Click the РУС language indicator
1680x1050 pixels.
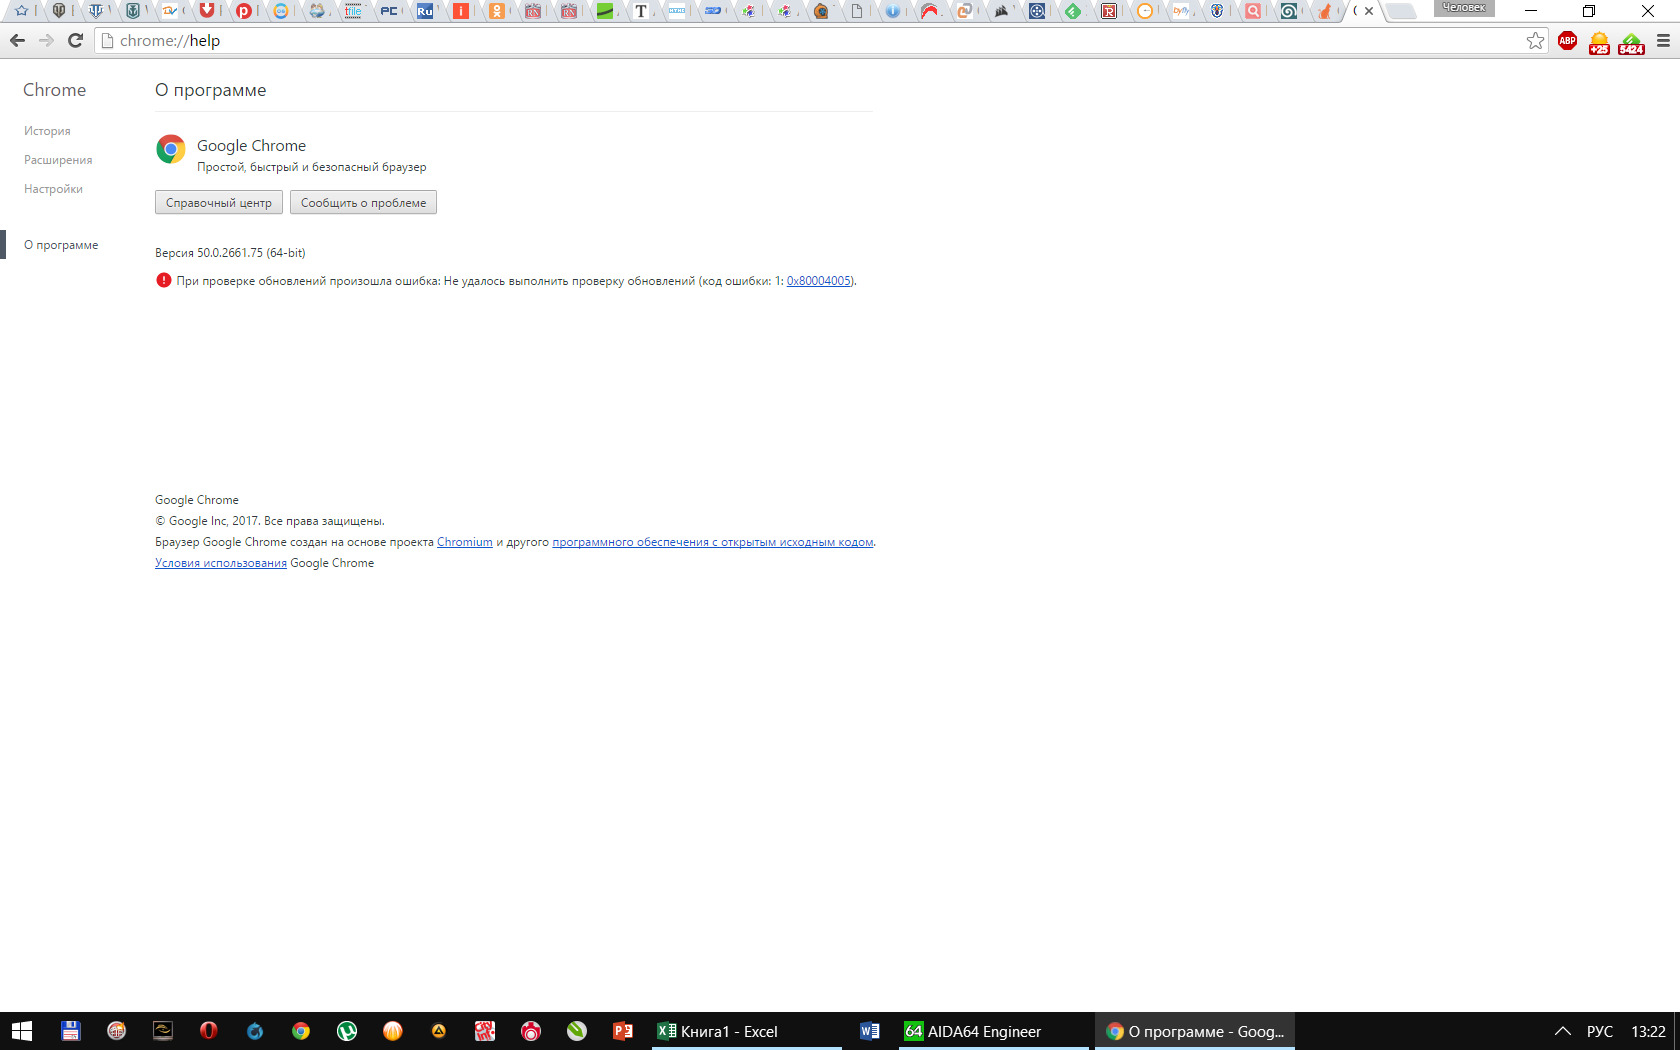point(1600,1031)
